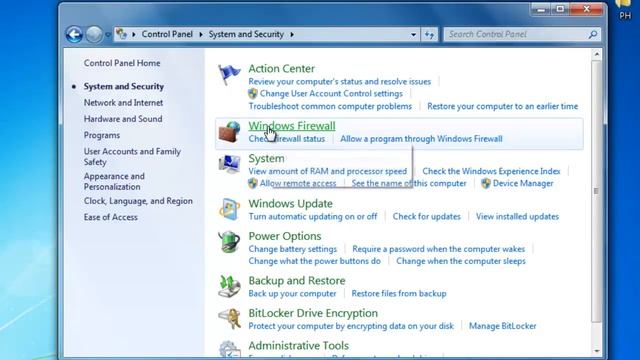This screenshot has width=640, height=360.
Task: Select System and Security in the sidebar
Action: point(124,87)
